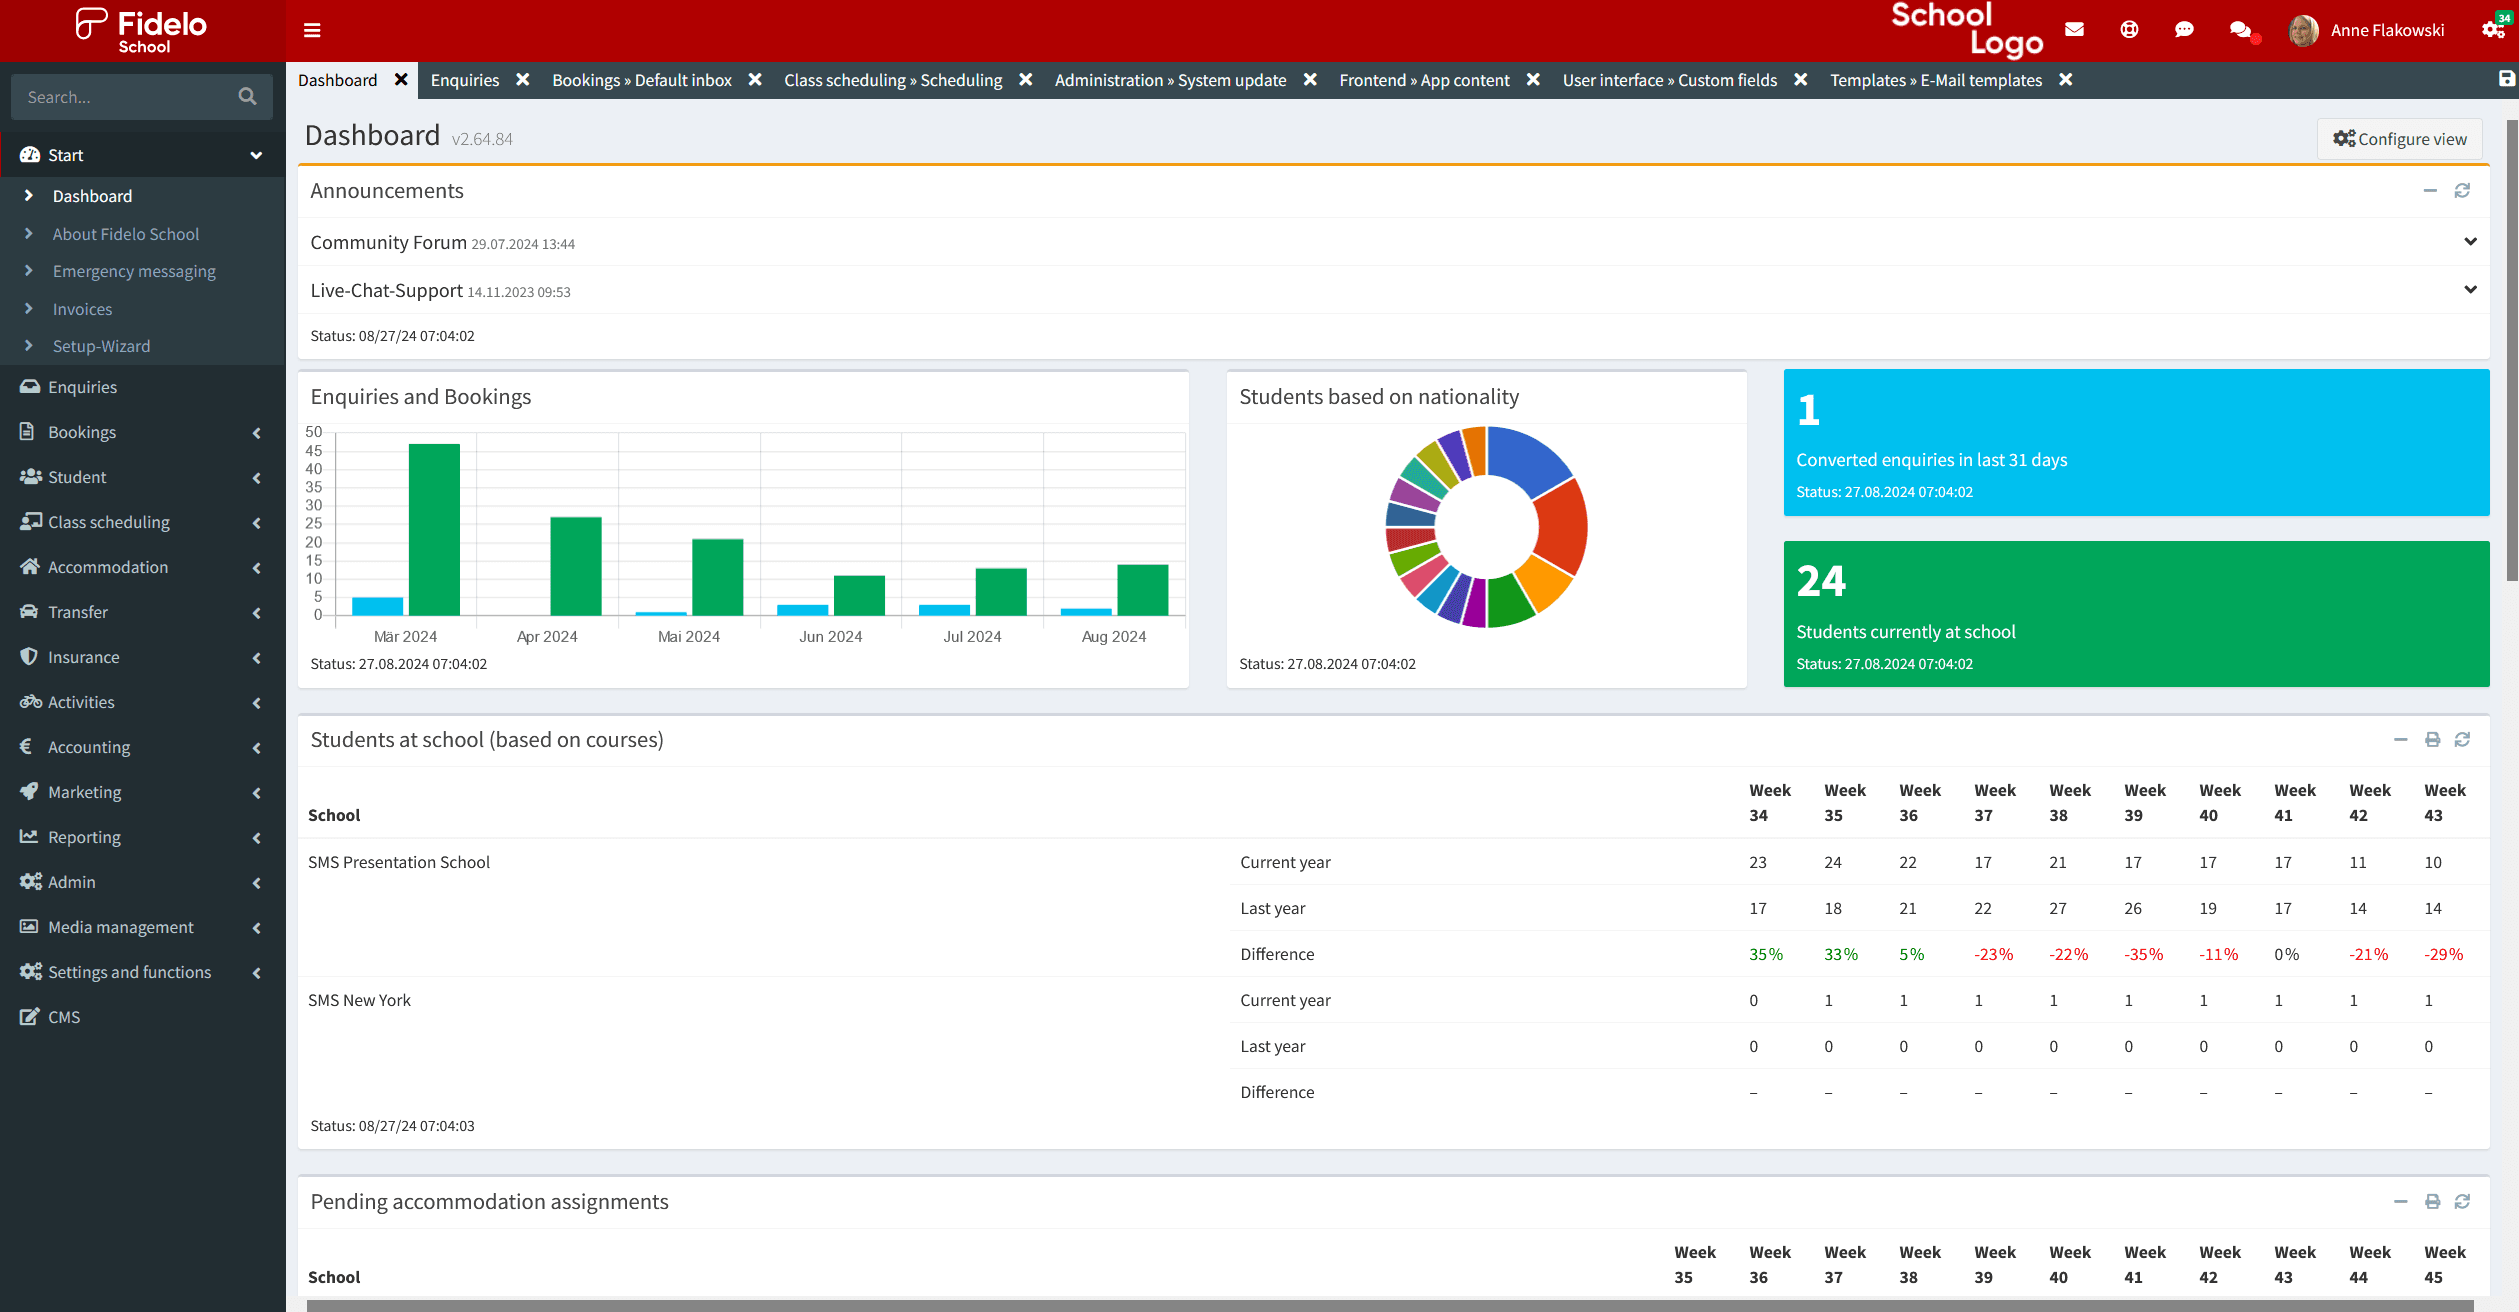
Task: Open the chat bubble icon in the header
Action: click(2183, 30)
